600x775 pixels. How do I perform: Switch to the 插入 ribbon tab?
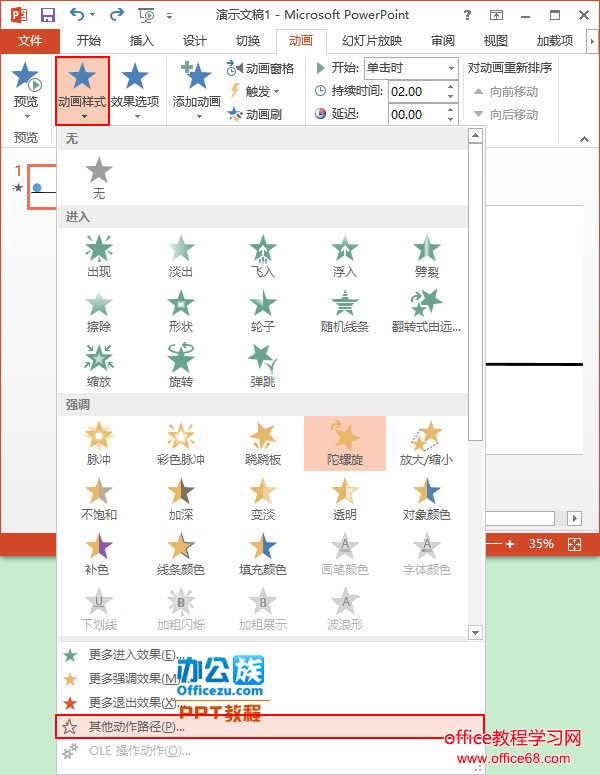tap(141, 41)
